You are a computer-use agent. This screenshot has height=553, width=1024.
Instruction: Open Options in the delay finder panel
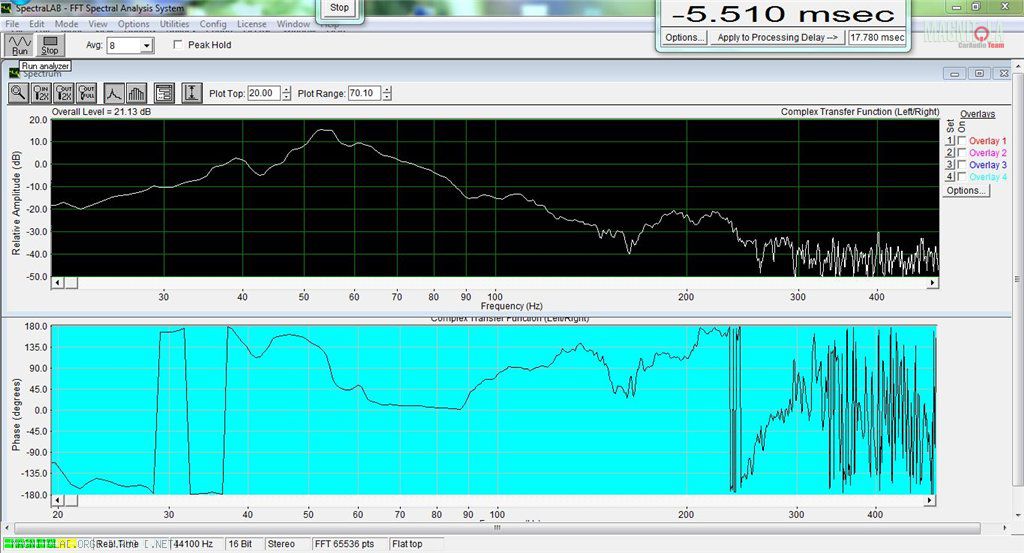[x=684, y=37]
